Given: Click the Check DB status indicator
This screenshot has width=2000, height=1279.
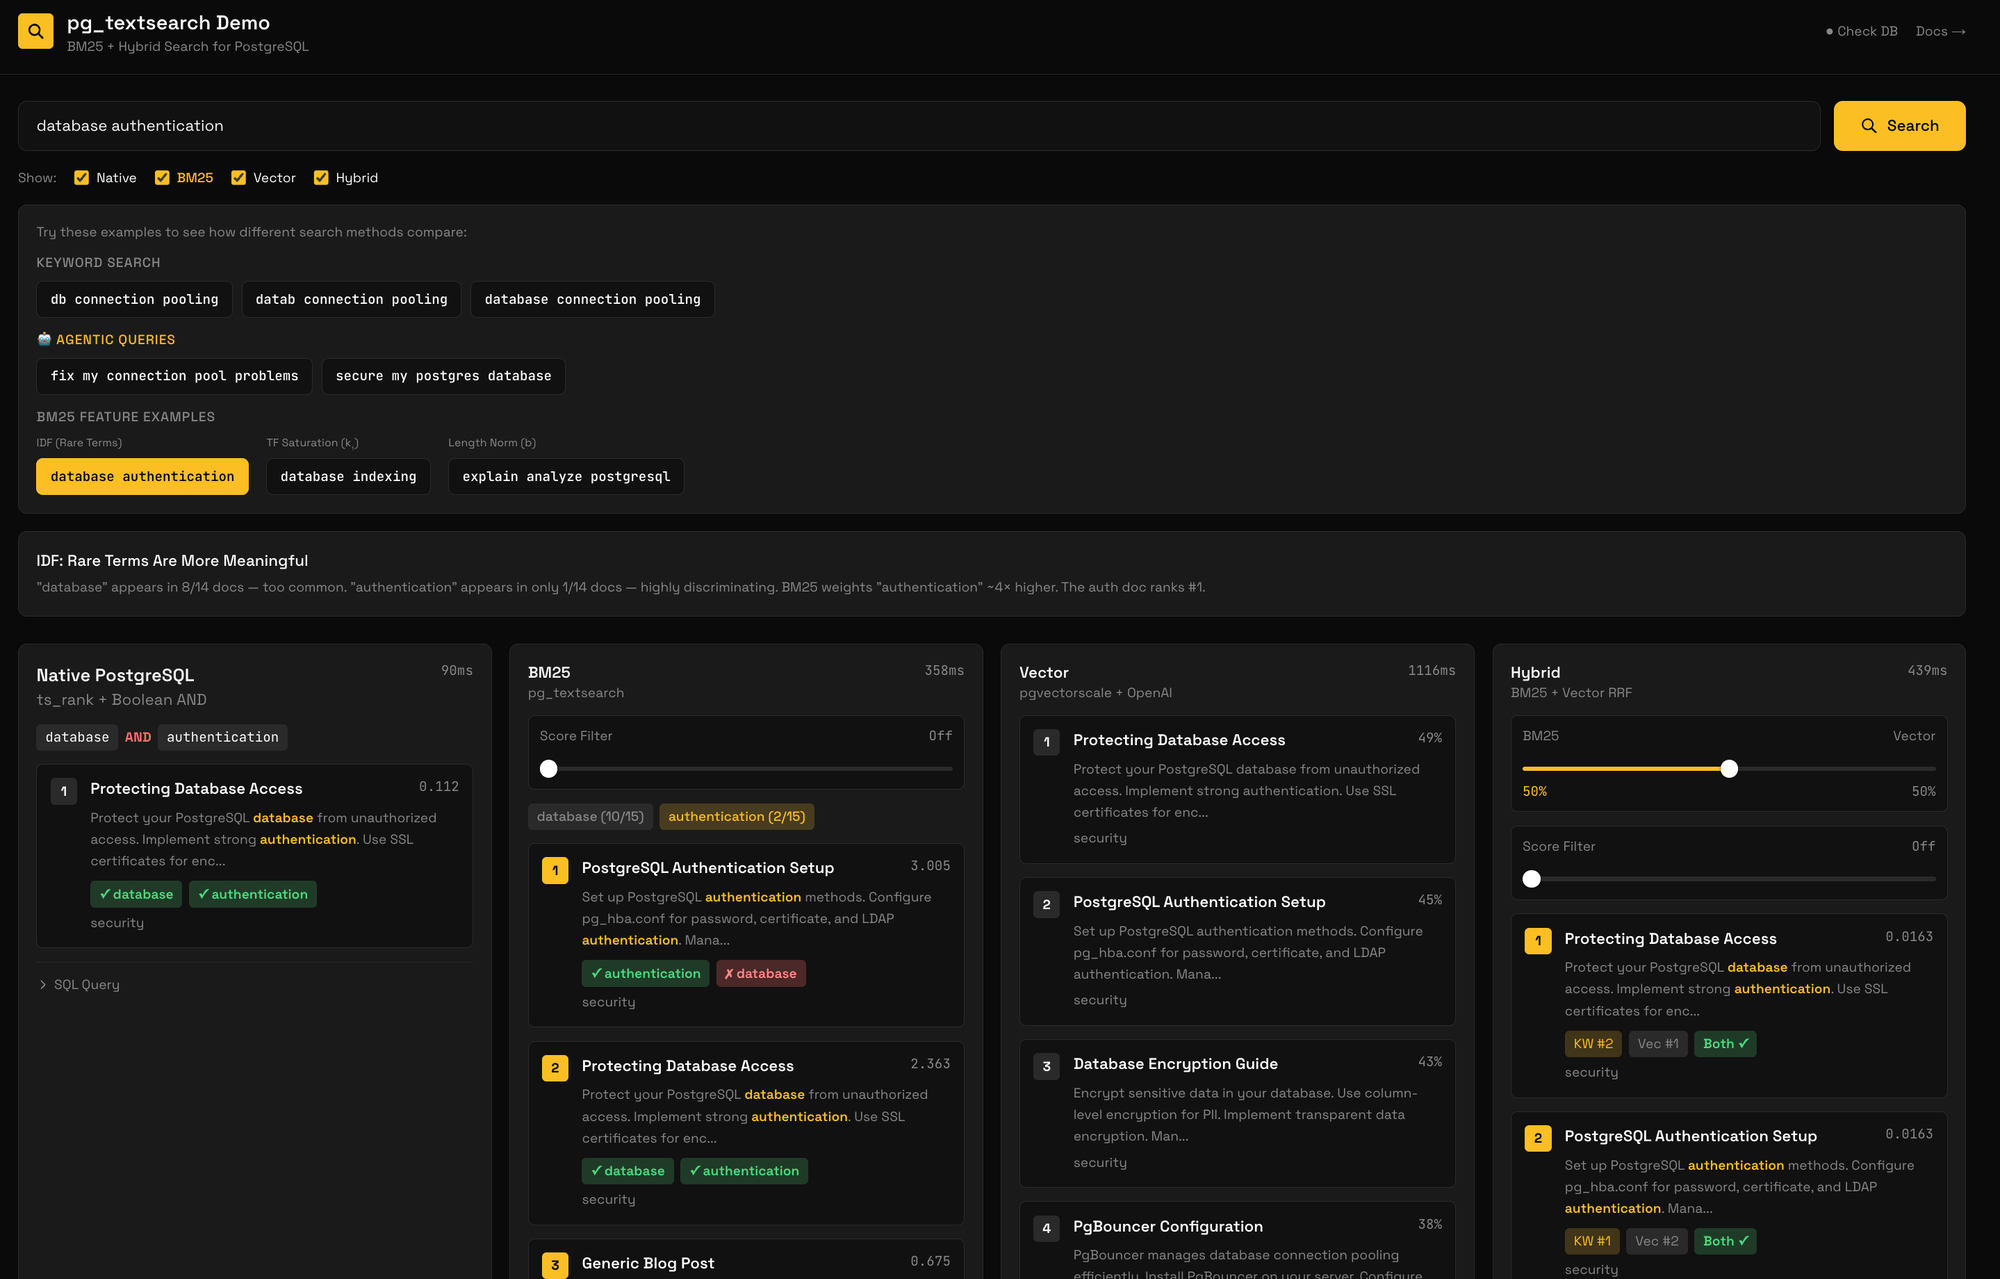Looking at the screenshot, I should [1861, 32].
